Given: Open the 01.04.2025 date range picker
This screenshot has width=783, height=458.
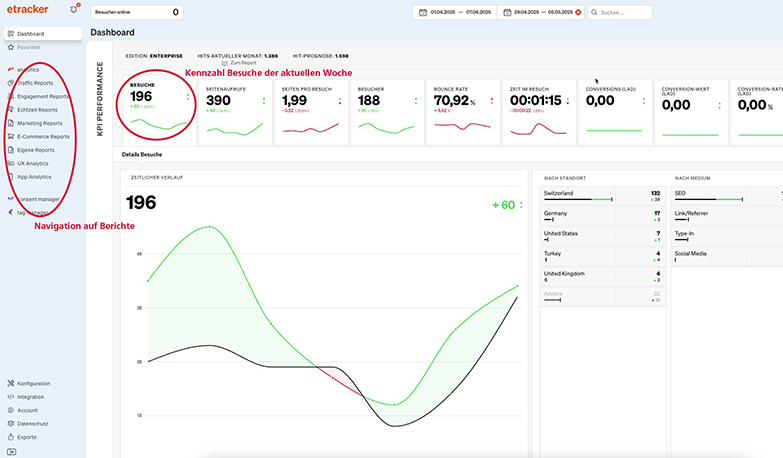Looking at the screenshot, I should click(x=455, y=12).
